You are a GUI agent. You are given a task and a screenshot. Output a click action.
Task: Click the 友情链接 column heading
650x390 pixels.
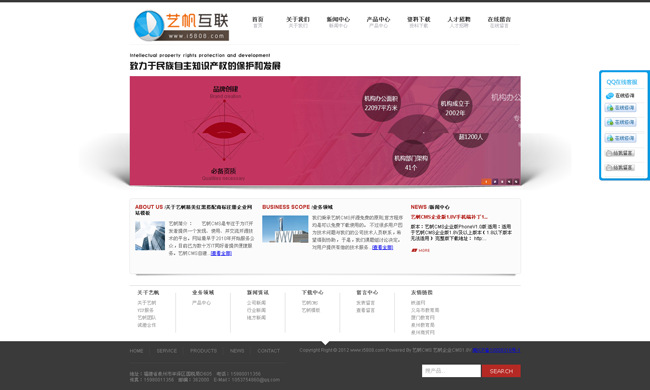422,293
